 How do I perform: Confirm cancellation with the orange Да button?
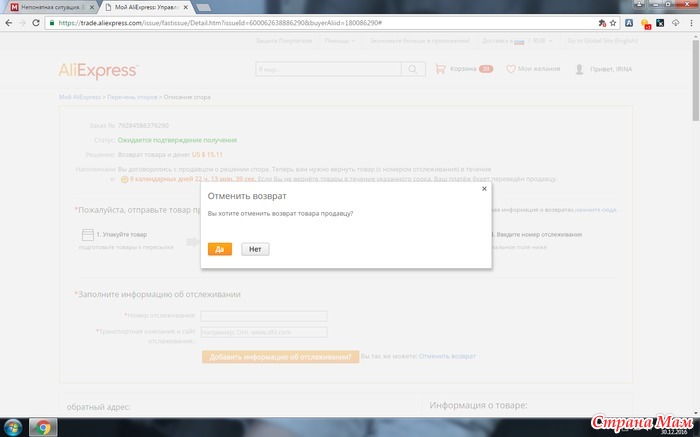pos(220,249)
